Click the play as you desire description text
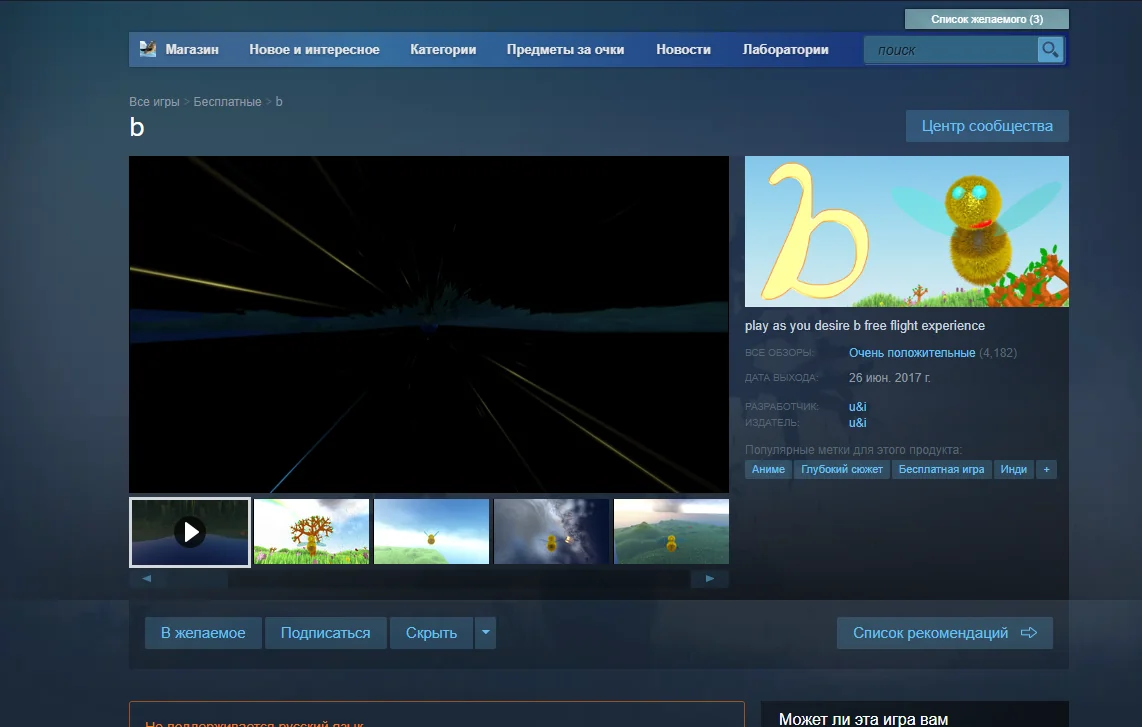 pyautogui.click(x=865, y=326)
